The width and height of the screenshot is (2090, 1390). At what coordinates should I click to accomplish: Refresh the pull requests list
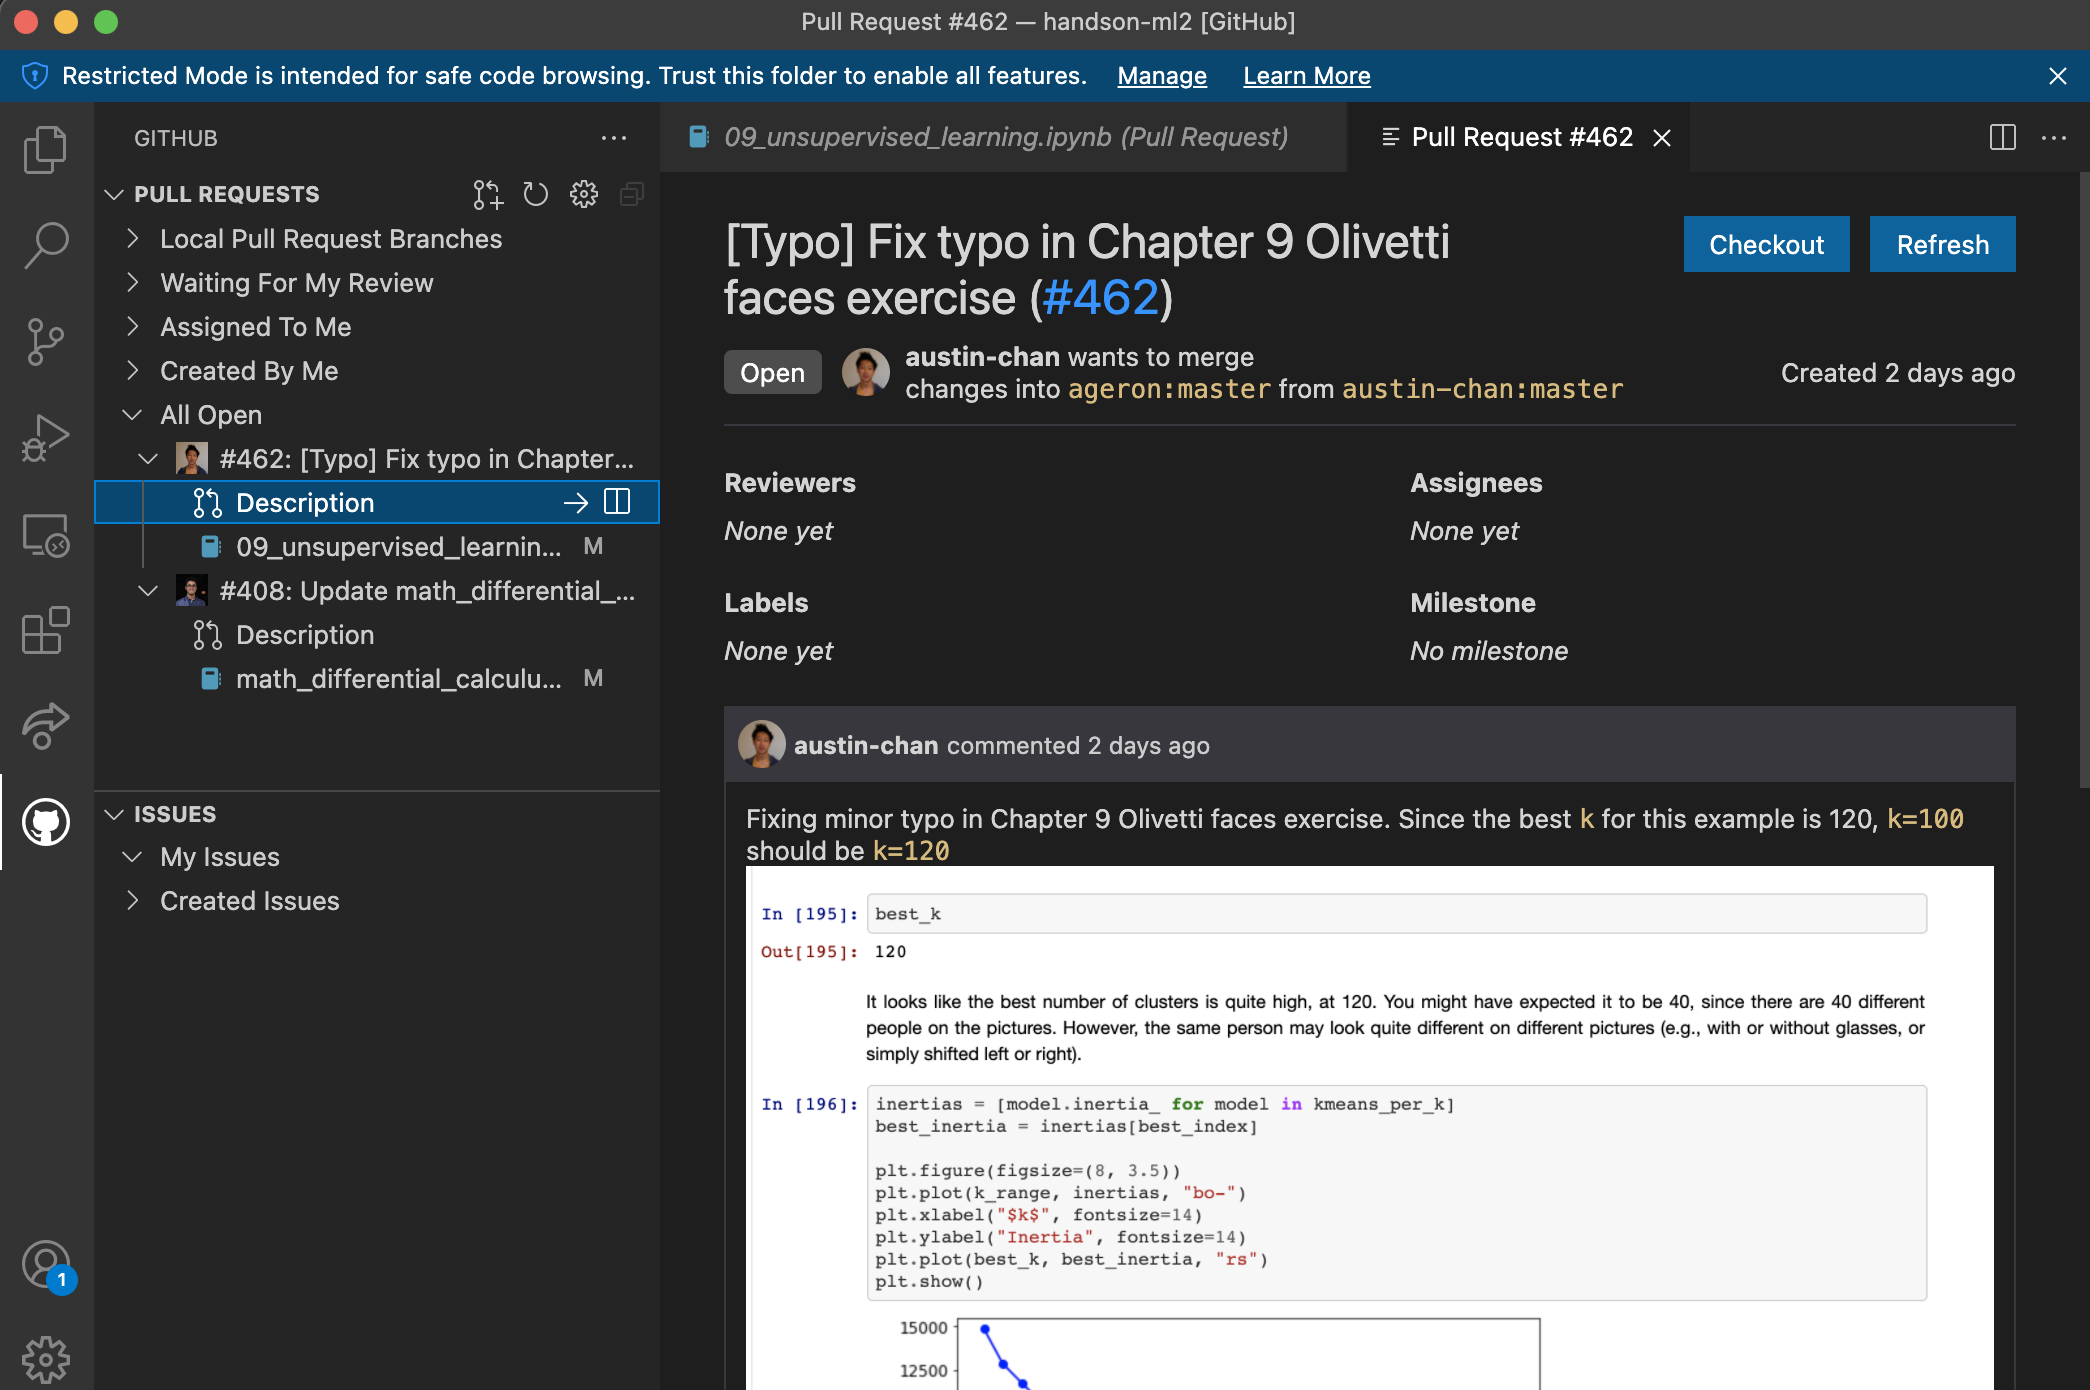pyautogui.click(x=536, y=194)
